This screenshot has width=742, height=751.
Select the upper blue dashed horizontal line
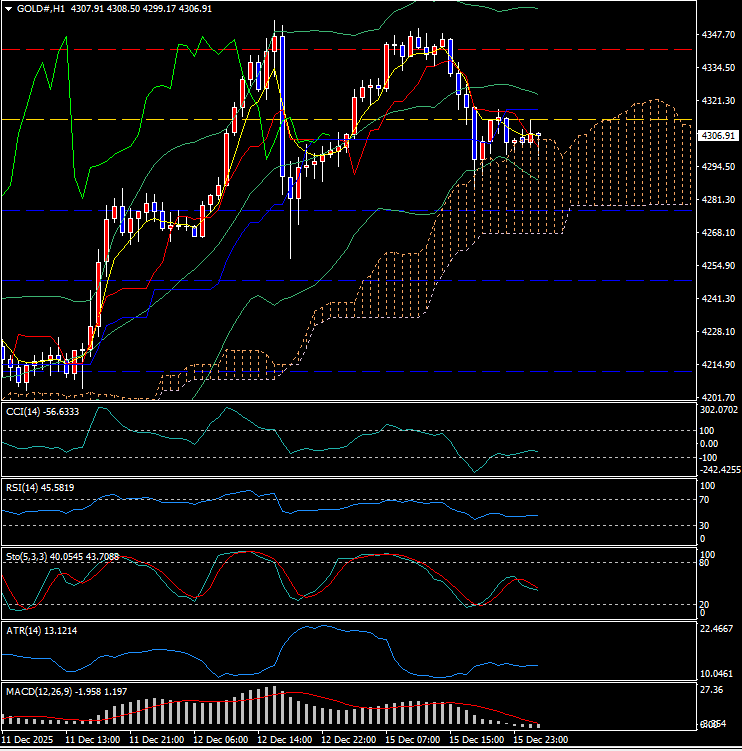point(300,211)
